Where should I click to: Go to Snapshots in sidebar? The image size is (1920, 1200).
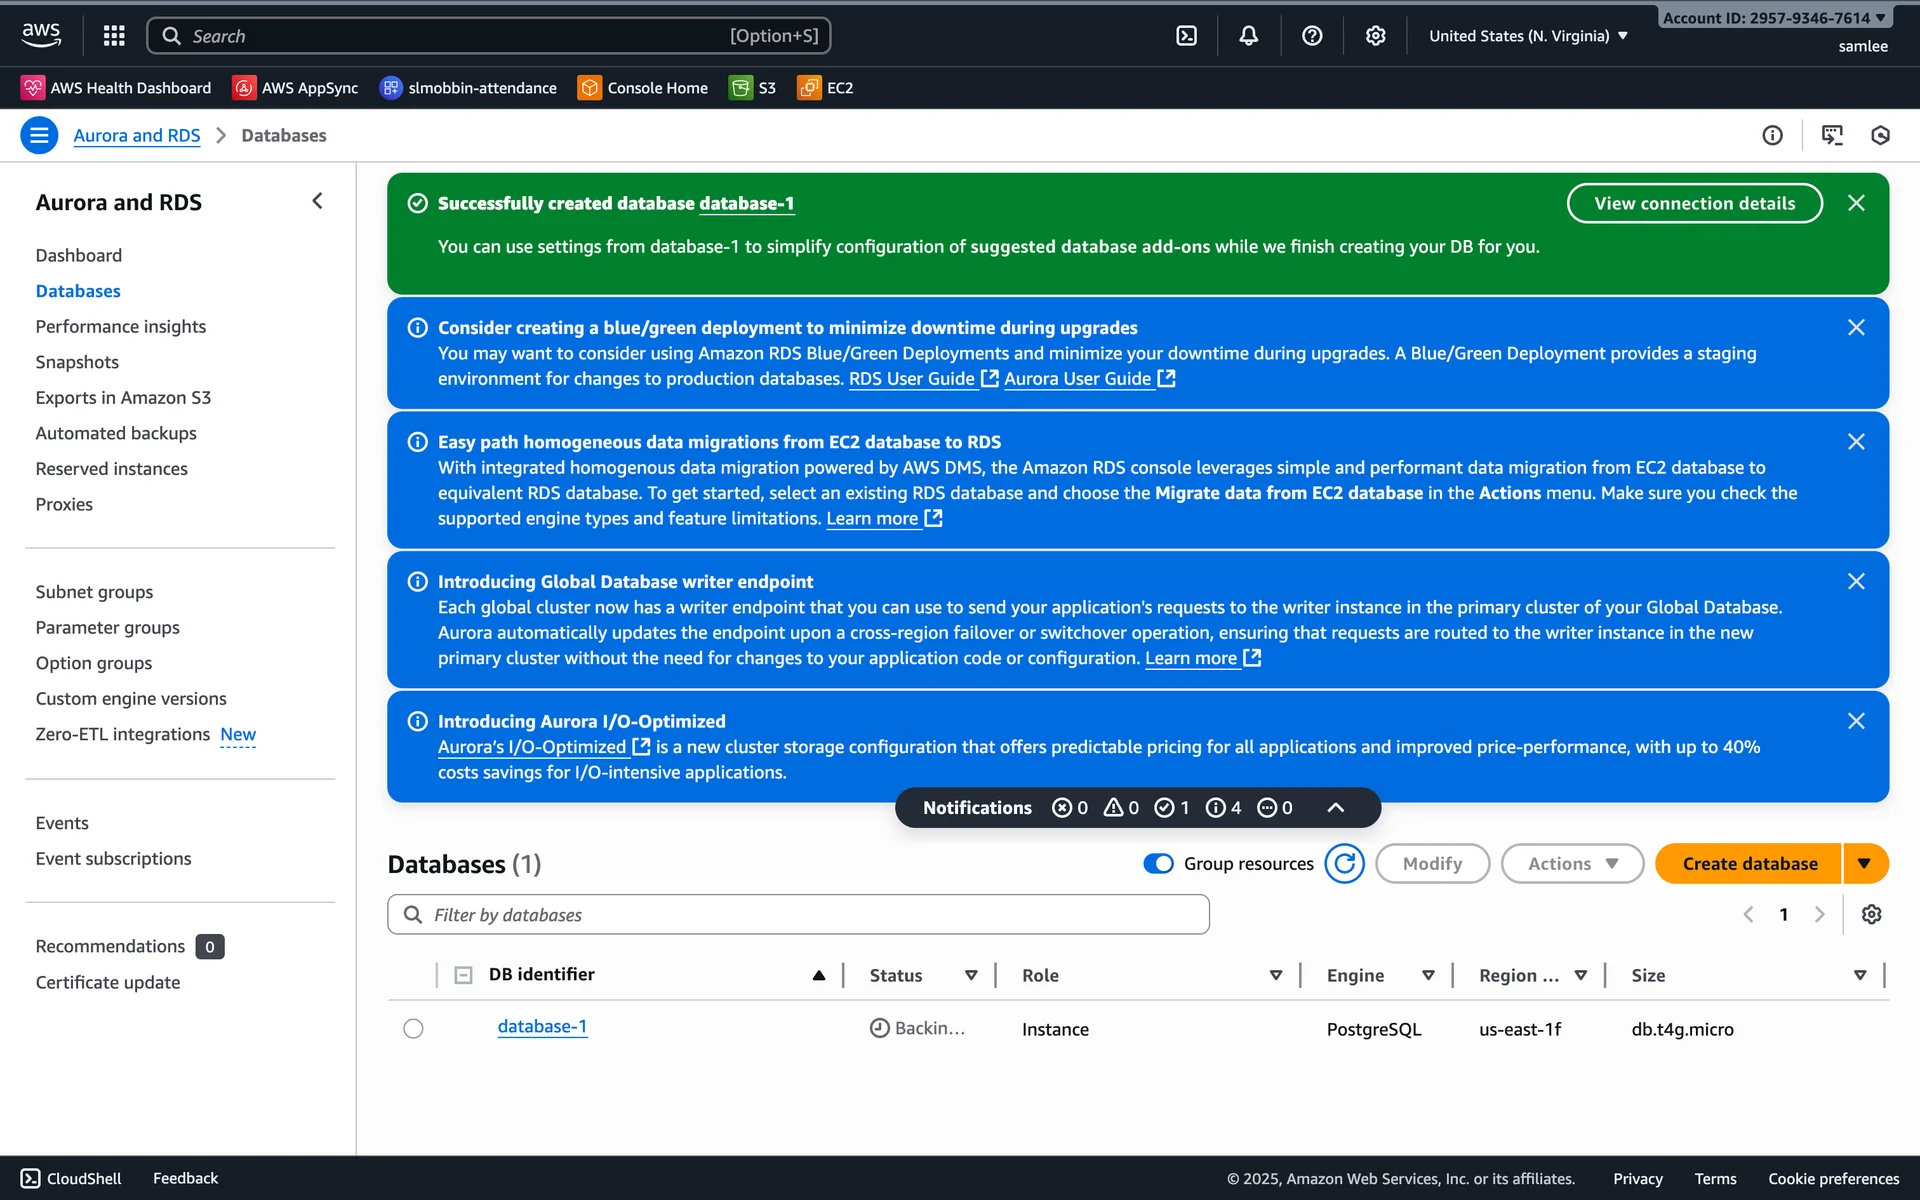click(x=77, y=362)
